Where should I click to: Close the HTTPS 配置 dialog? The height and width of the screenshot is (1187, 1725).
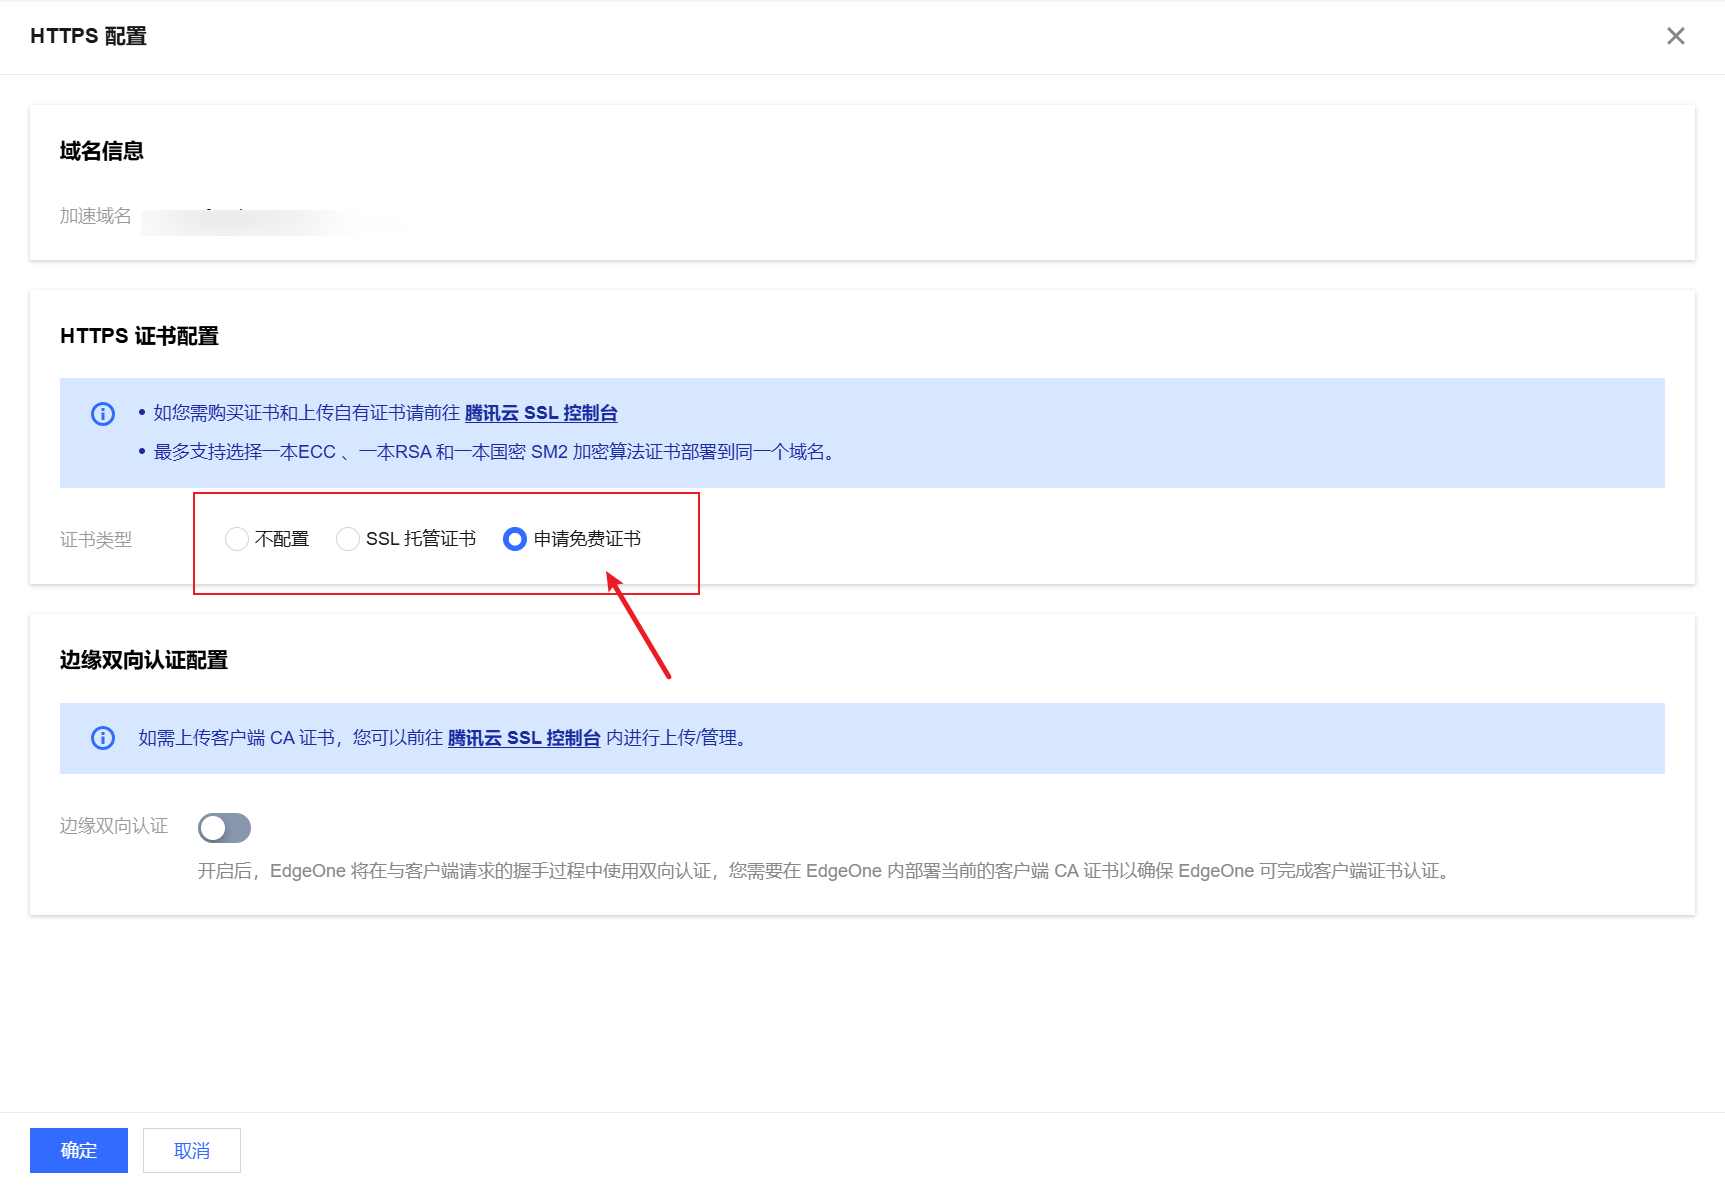tap(1676, 36)
